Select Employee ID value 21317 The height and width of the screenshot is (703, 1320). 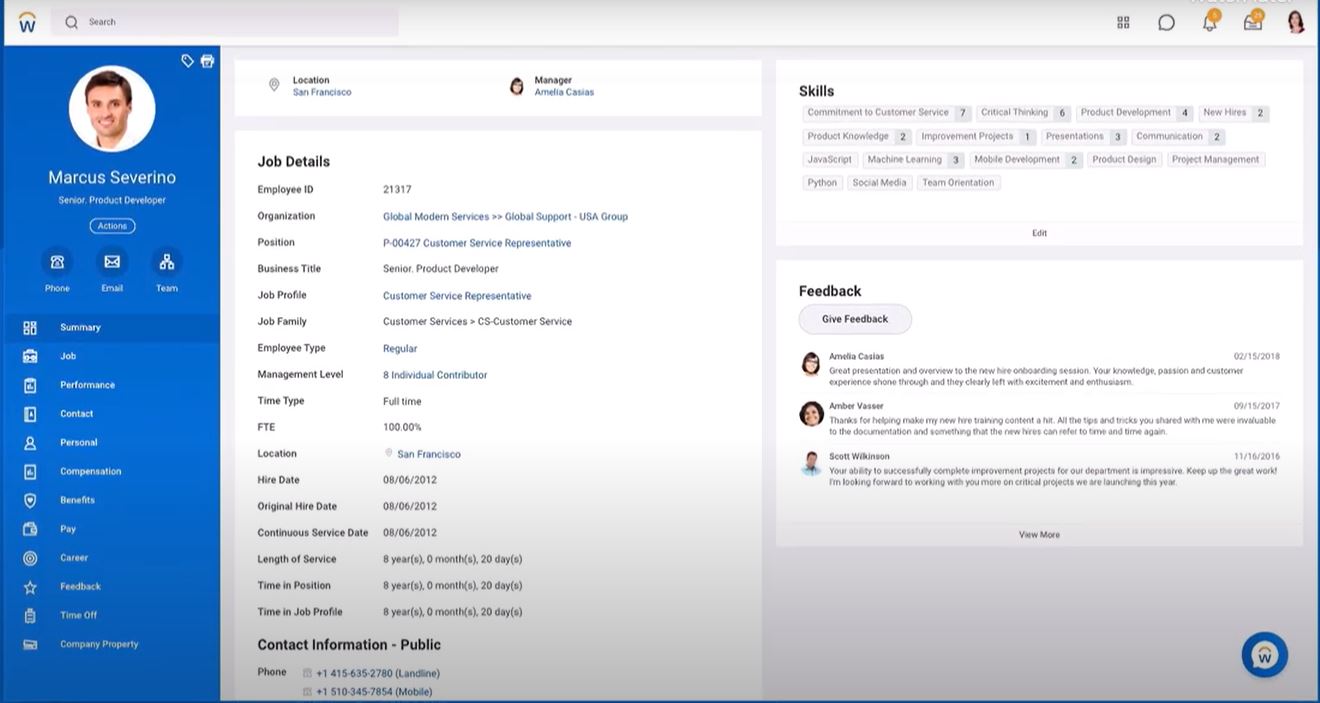click(397, 190)
